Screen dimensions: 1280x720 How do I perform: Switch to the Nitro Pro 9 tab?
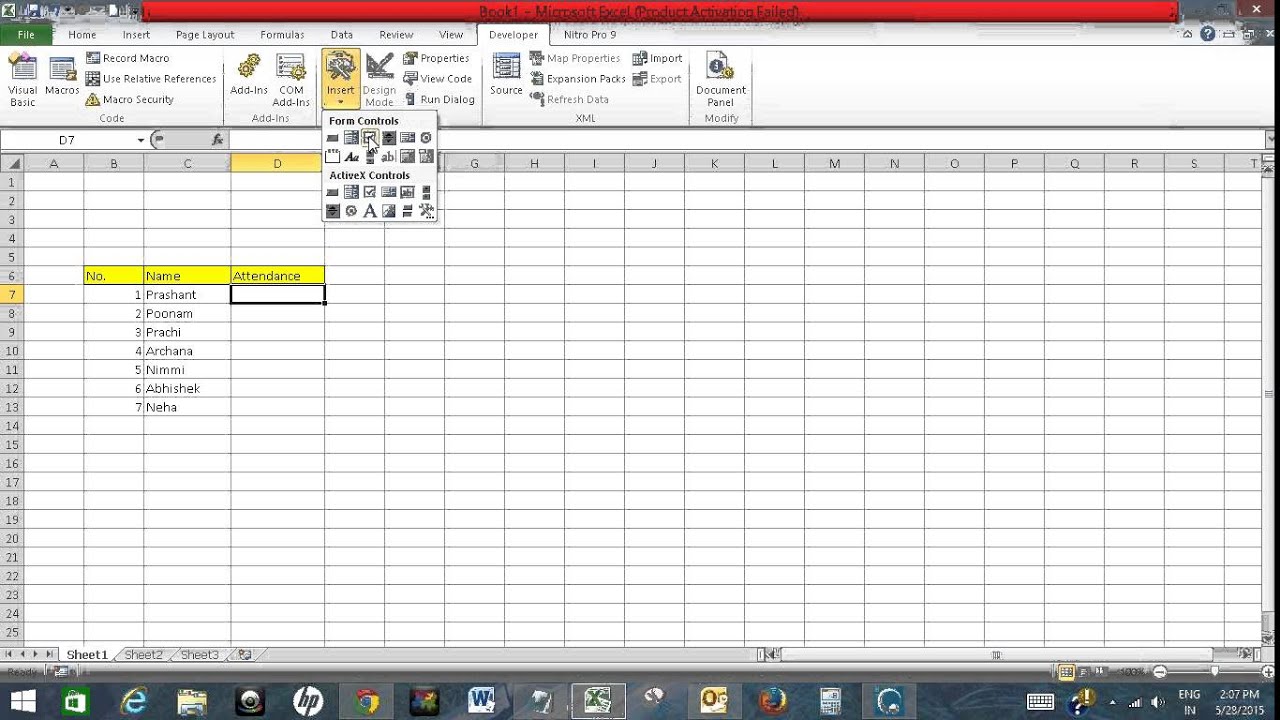tap(590, 35)
